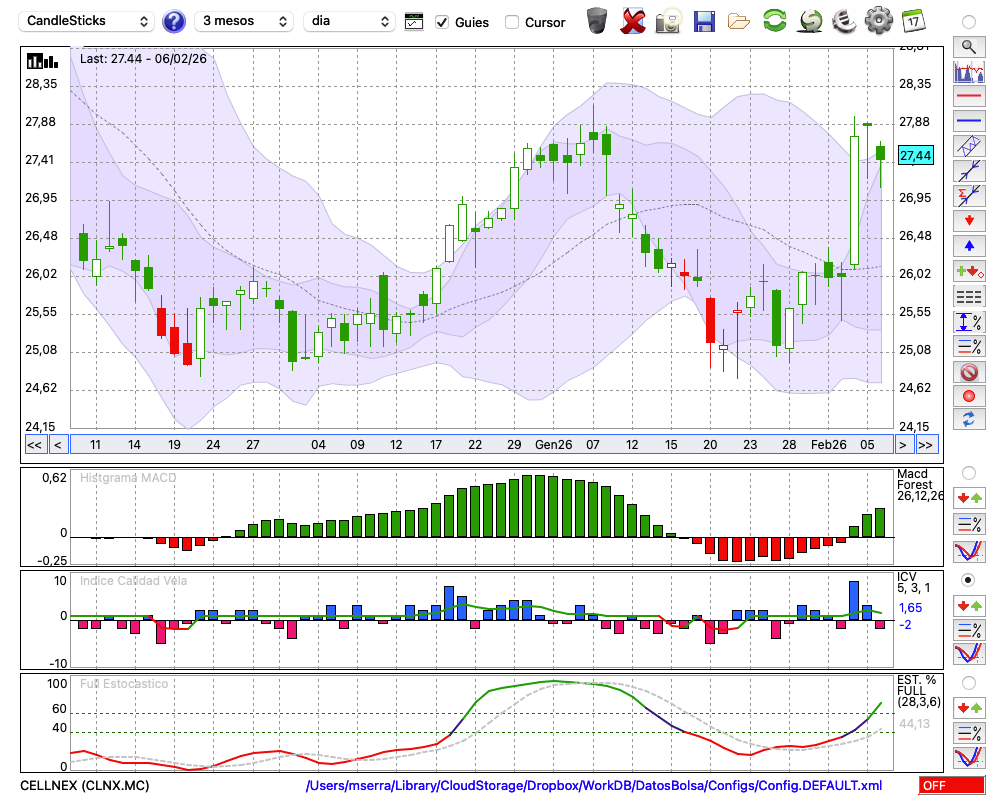Click the 'Last: 27.44 - 06/02/26' text
This screenshot has height=800, width=1000.
click(x=143, y=59)
